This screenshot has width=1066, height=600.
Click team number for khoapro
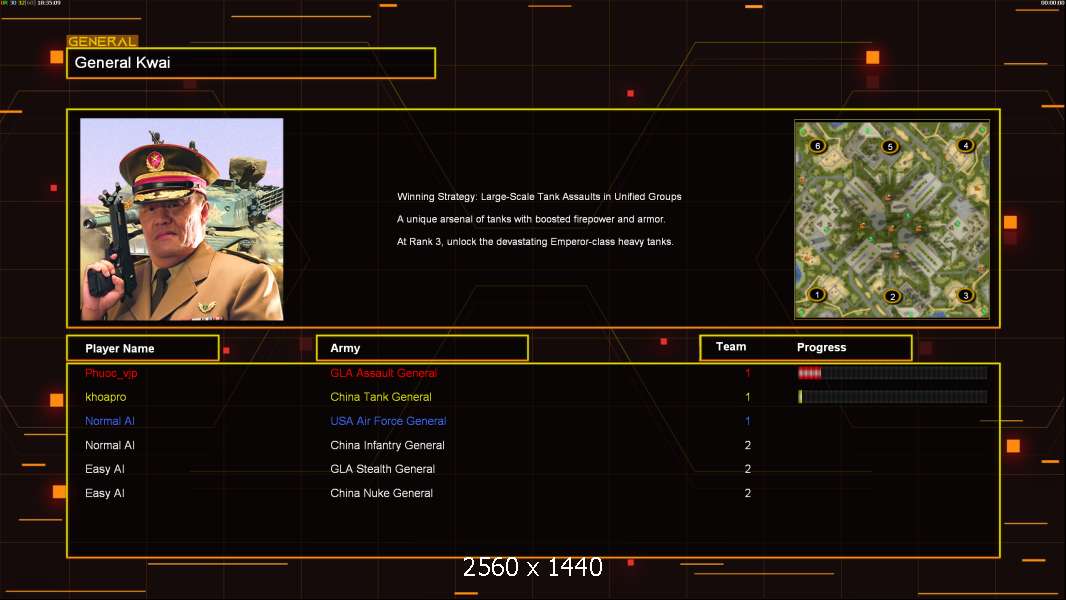[747, 397]
